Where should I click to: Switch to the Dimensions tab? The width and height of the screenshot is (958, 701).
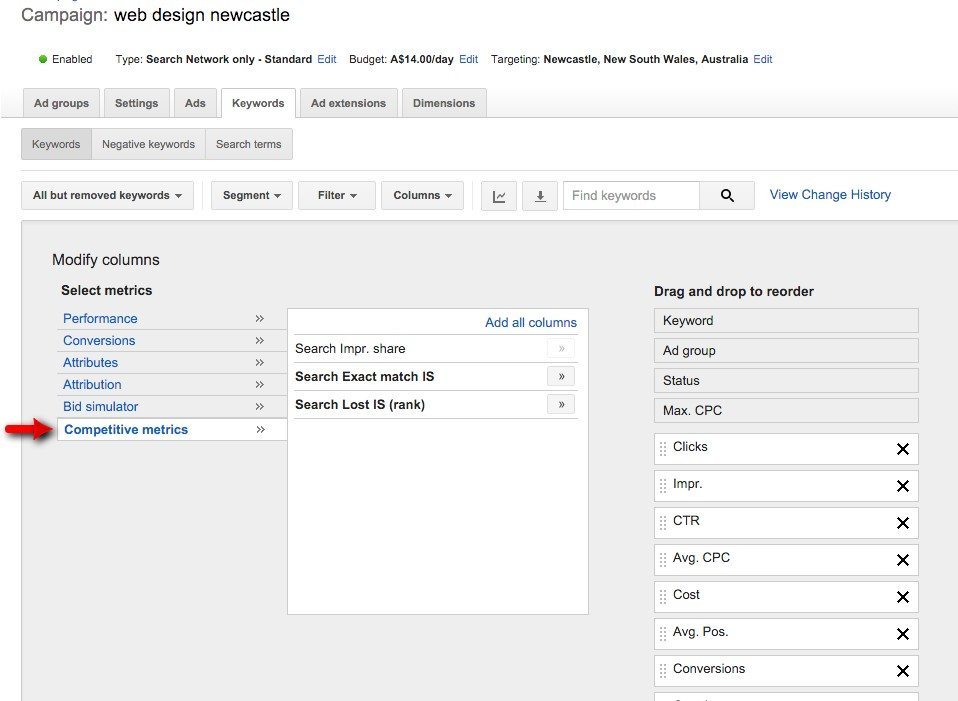pos(444,102)
